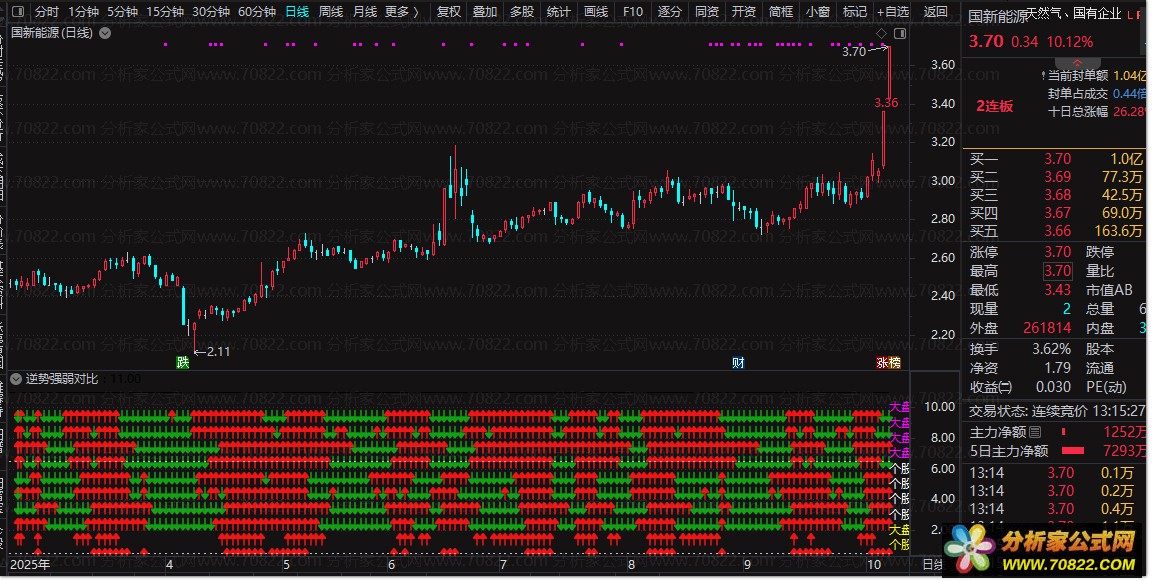The image size is (1152, 581).
Task: Click the 买五 bid row
Action: click(x=1056, y=231)
